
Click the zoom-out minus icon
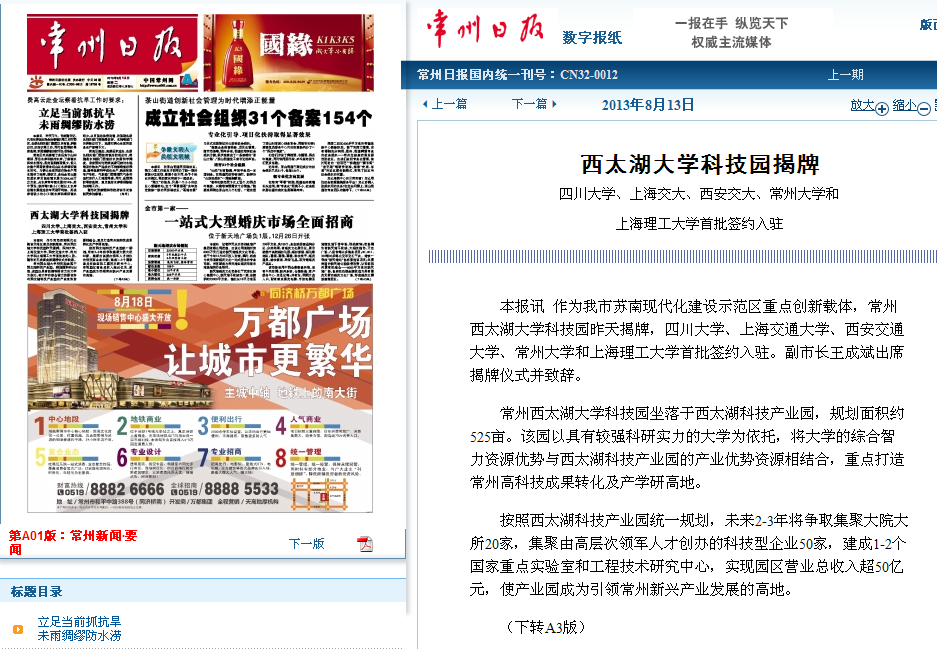click(x=924, y=108)
